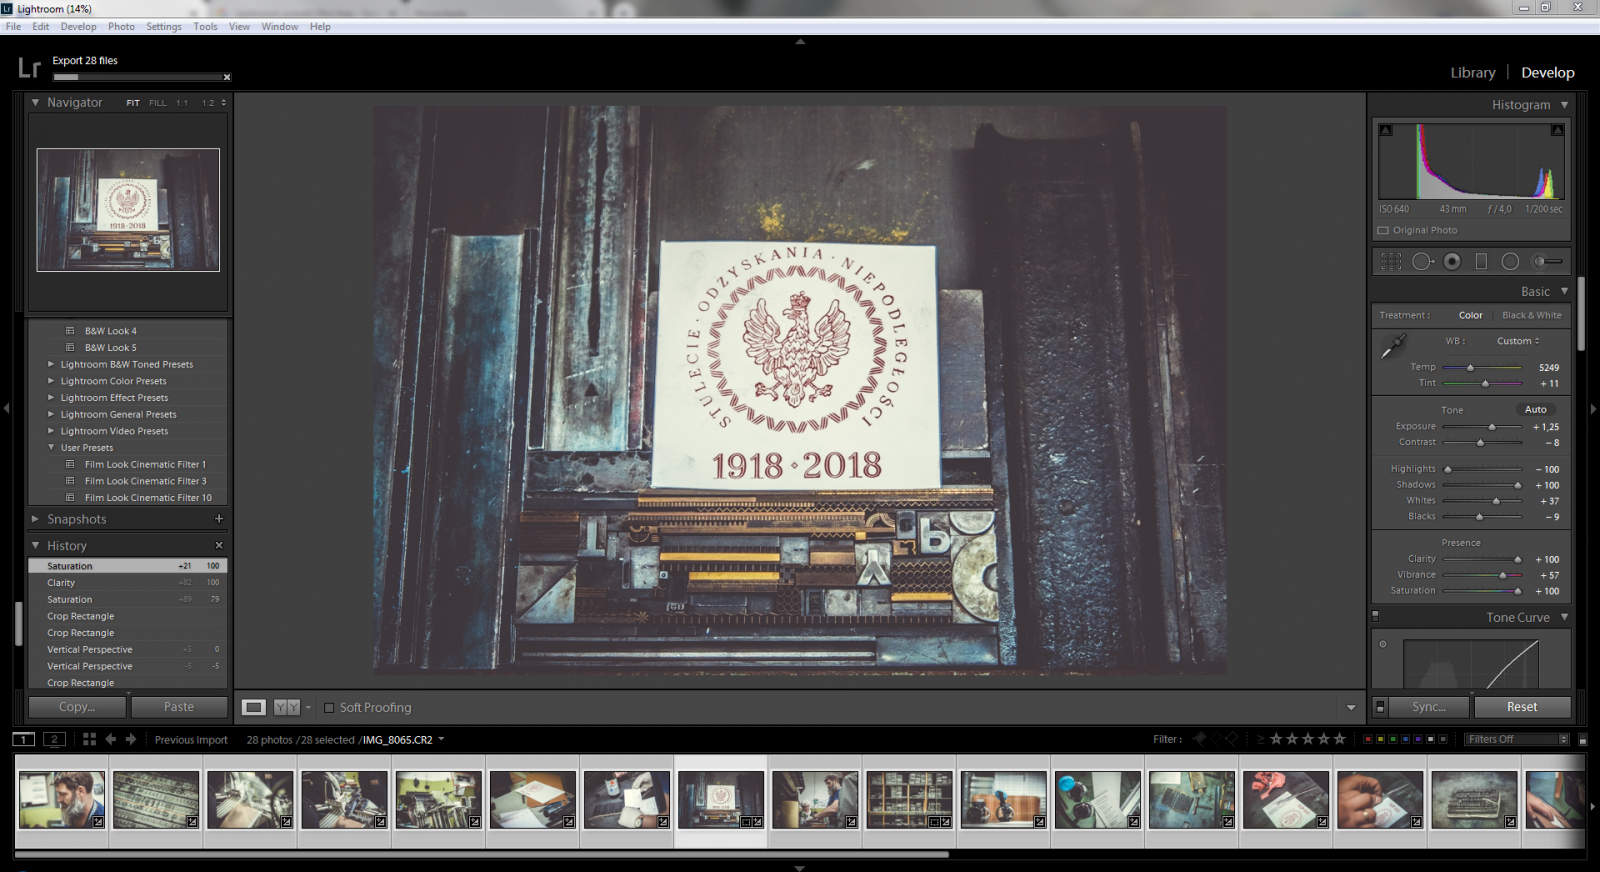Switch to the Library module

pyautogui.click(x=1472, y=73)
